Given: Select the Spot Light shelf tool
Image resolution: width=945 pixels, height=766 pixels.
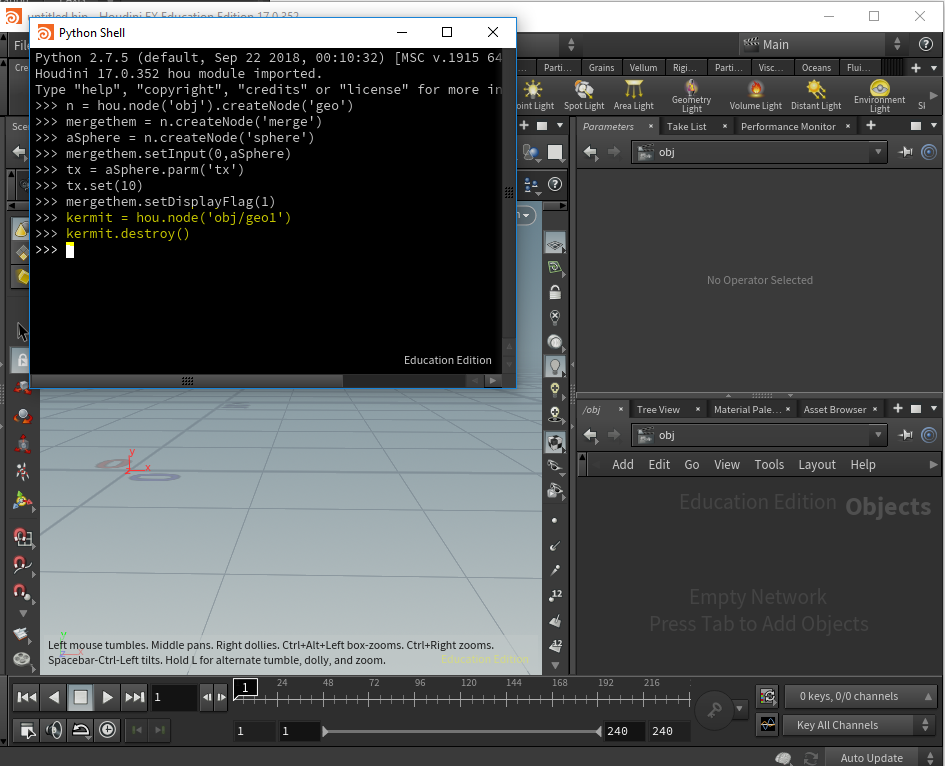Looking at the screenshot, I should (584, 95).
